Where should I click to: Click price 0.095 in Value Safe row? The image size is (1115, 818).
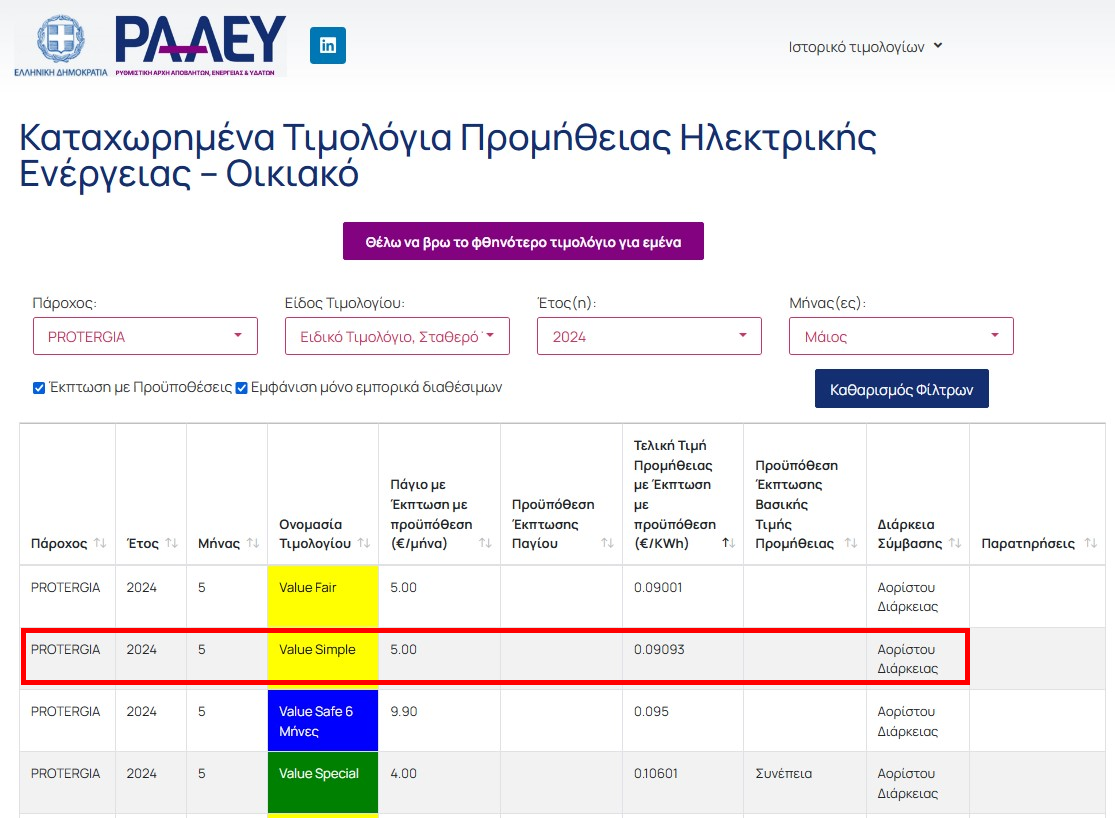[651, 711]
